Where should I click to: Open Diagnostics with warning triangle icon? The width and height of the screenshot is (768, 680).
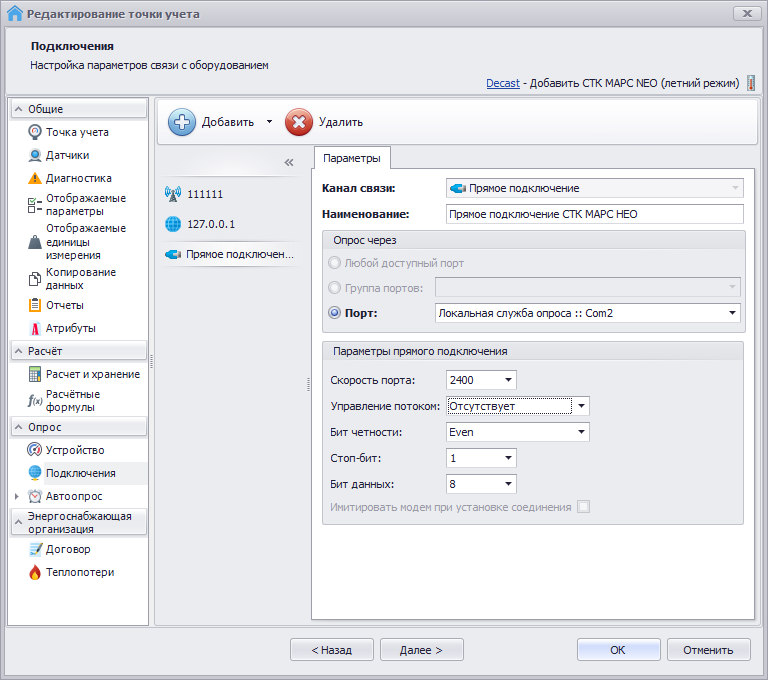click(x=35, y=178)
